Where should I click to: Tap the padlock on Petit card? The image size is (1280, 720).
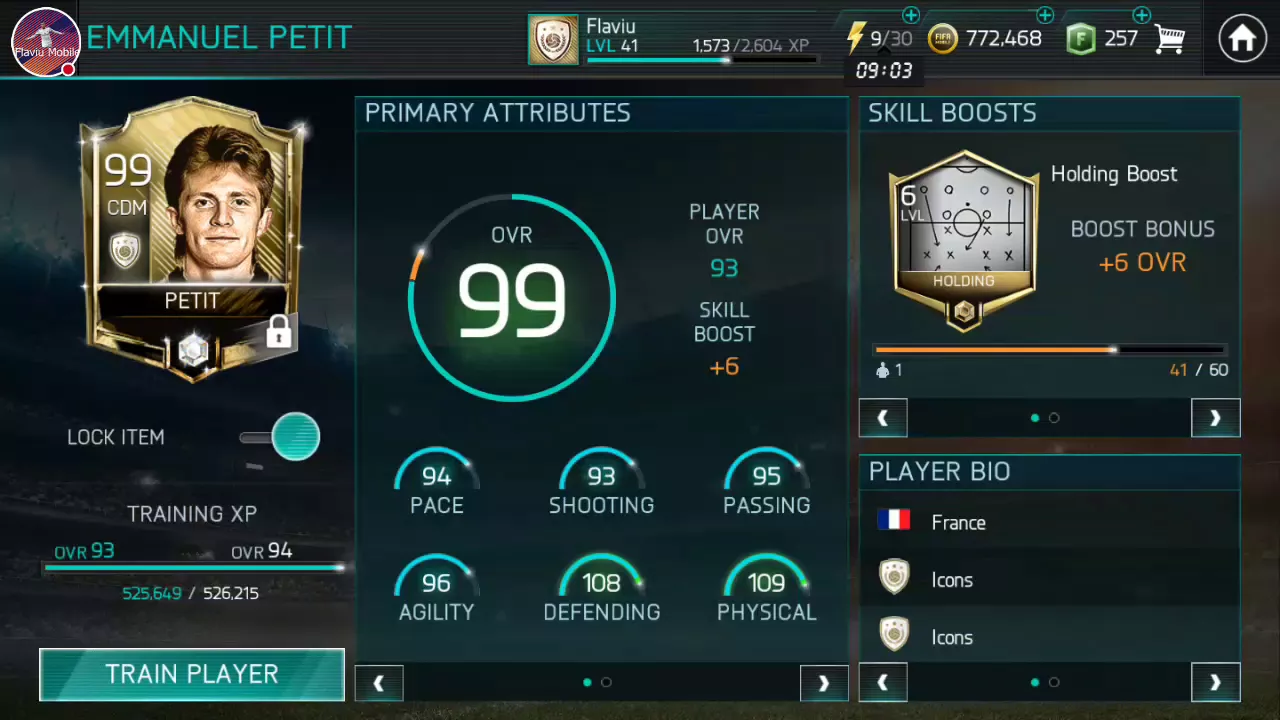[x=279, y=332]
